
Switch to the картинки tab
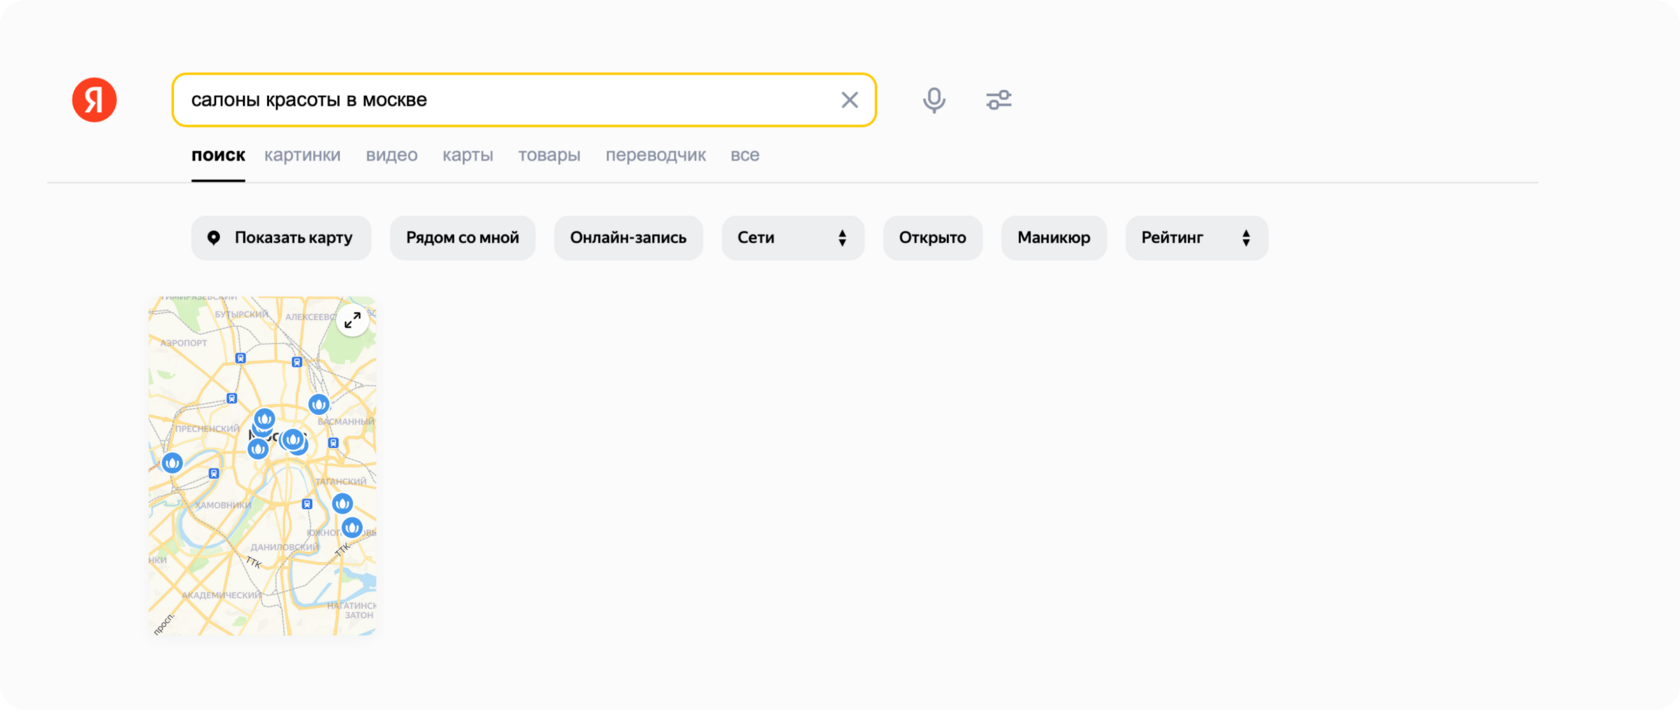pyautogui.click(x=302, y=155)
